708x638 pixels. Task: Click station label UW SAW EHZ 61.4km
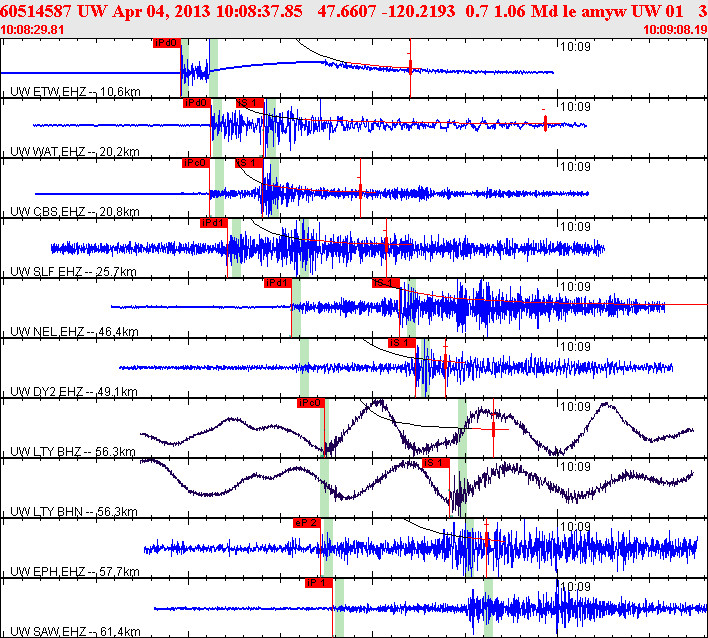coord(75,632)
